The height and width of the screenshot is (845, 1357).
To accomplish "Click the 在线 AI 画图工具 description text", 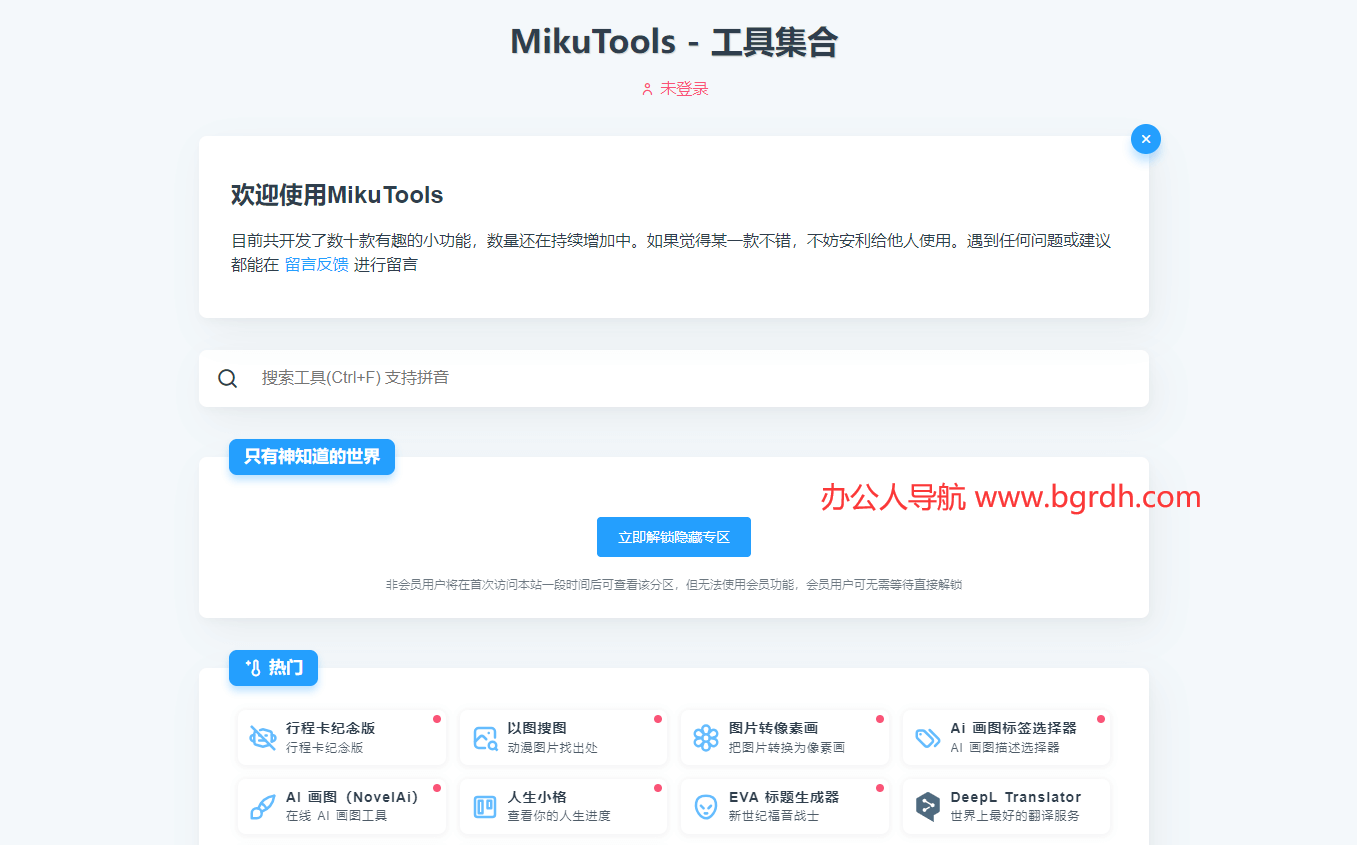I will tap(336, 816).
